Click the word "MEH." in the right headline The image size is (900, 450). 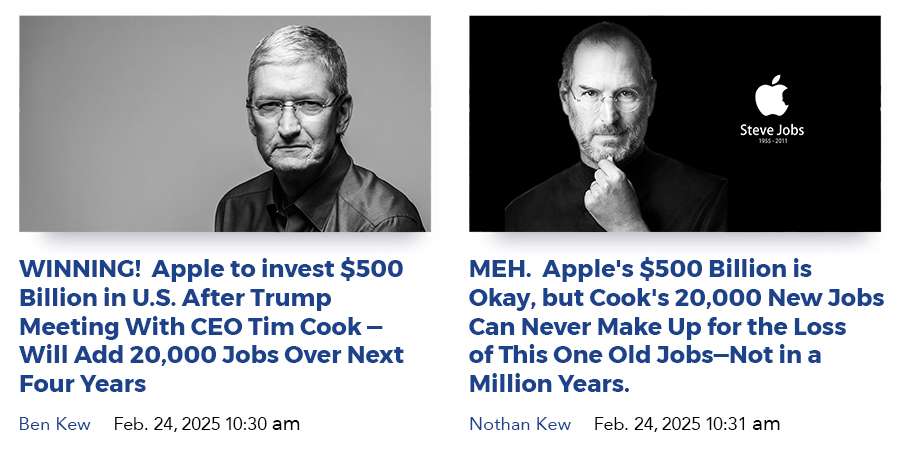coord(504,268)
